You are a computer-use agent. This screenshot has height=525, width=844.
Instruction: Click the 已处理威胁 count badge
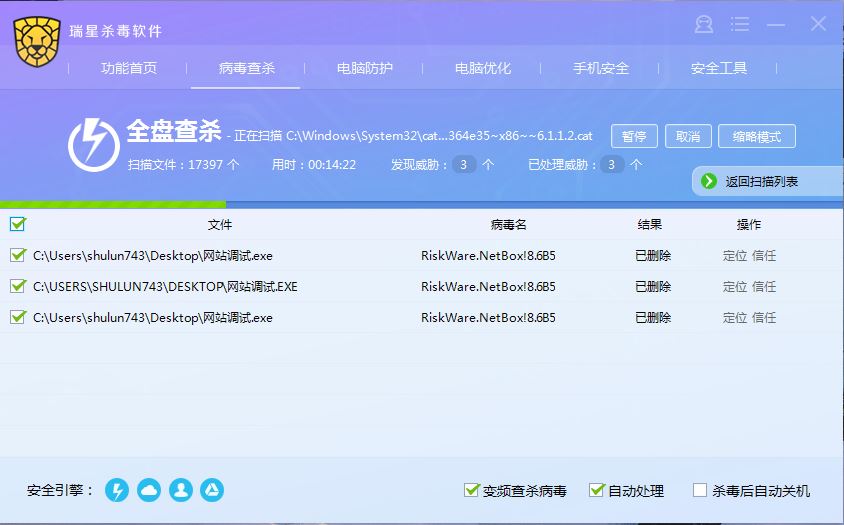611,164
